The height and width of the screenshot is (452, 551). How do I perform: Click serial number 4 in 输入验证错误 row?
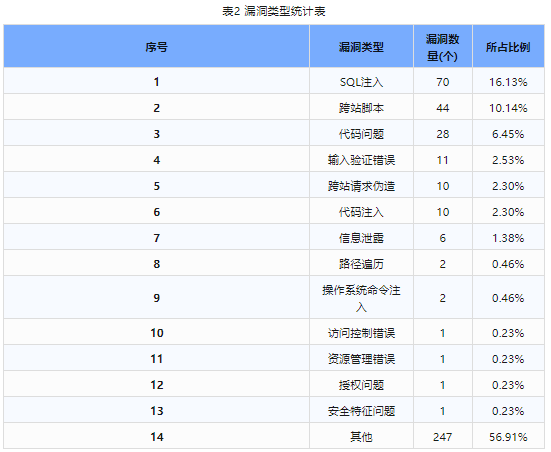pyautogui.click(x=156, y=160)
